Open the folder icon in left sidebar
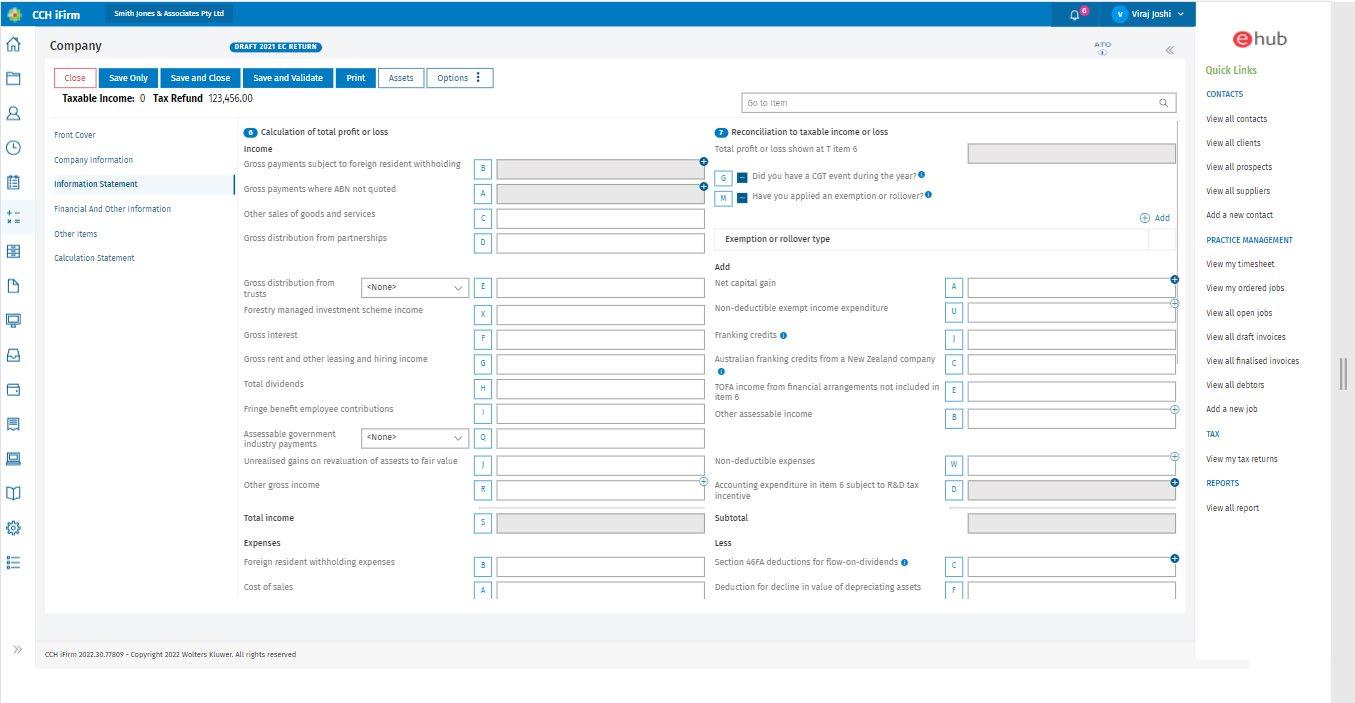Viewport: 1355px width, 703px height. [14, 78]
